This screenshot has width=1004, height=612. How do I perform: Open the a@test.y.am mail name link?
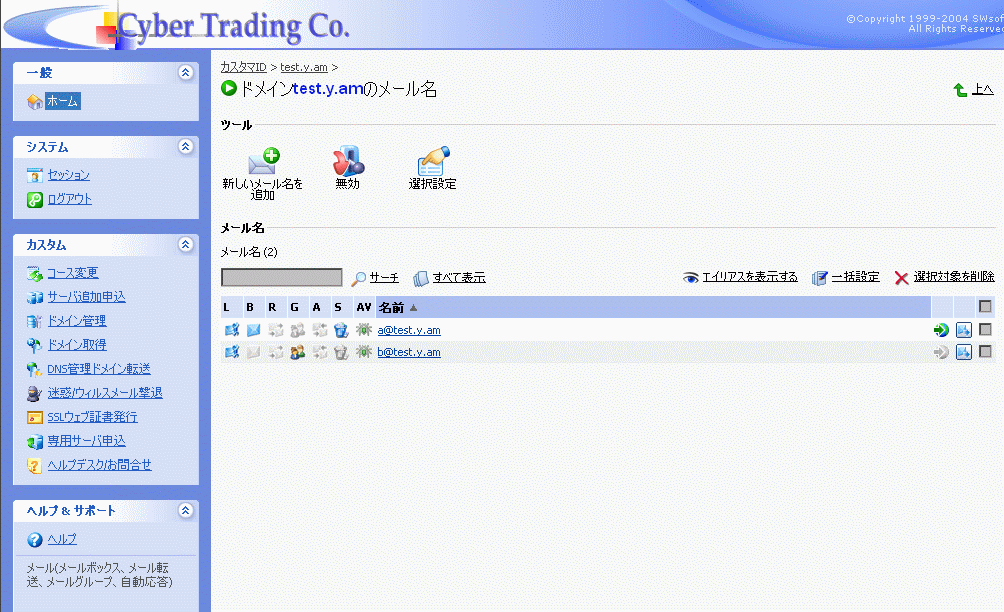[409, 330]
